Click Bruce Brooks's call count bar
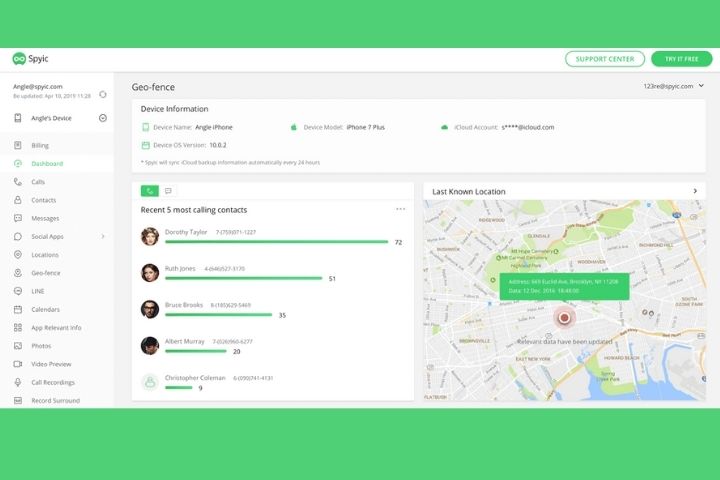The width and height of the screenshot is (720, 480). (x=219, y=315)
